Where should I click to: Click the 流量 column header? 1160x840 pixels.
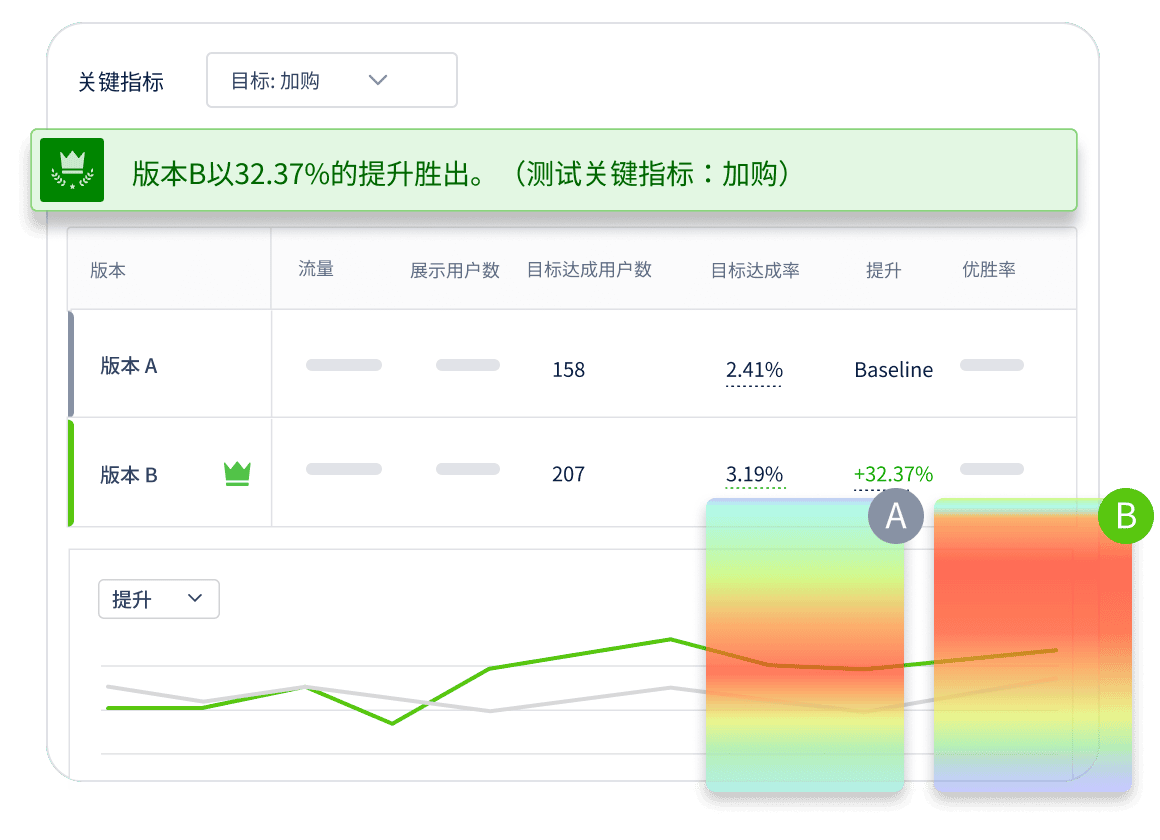[316, 269]
